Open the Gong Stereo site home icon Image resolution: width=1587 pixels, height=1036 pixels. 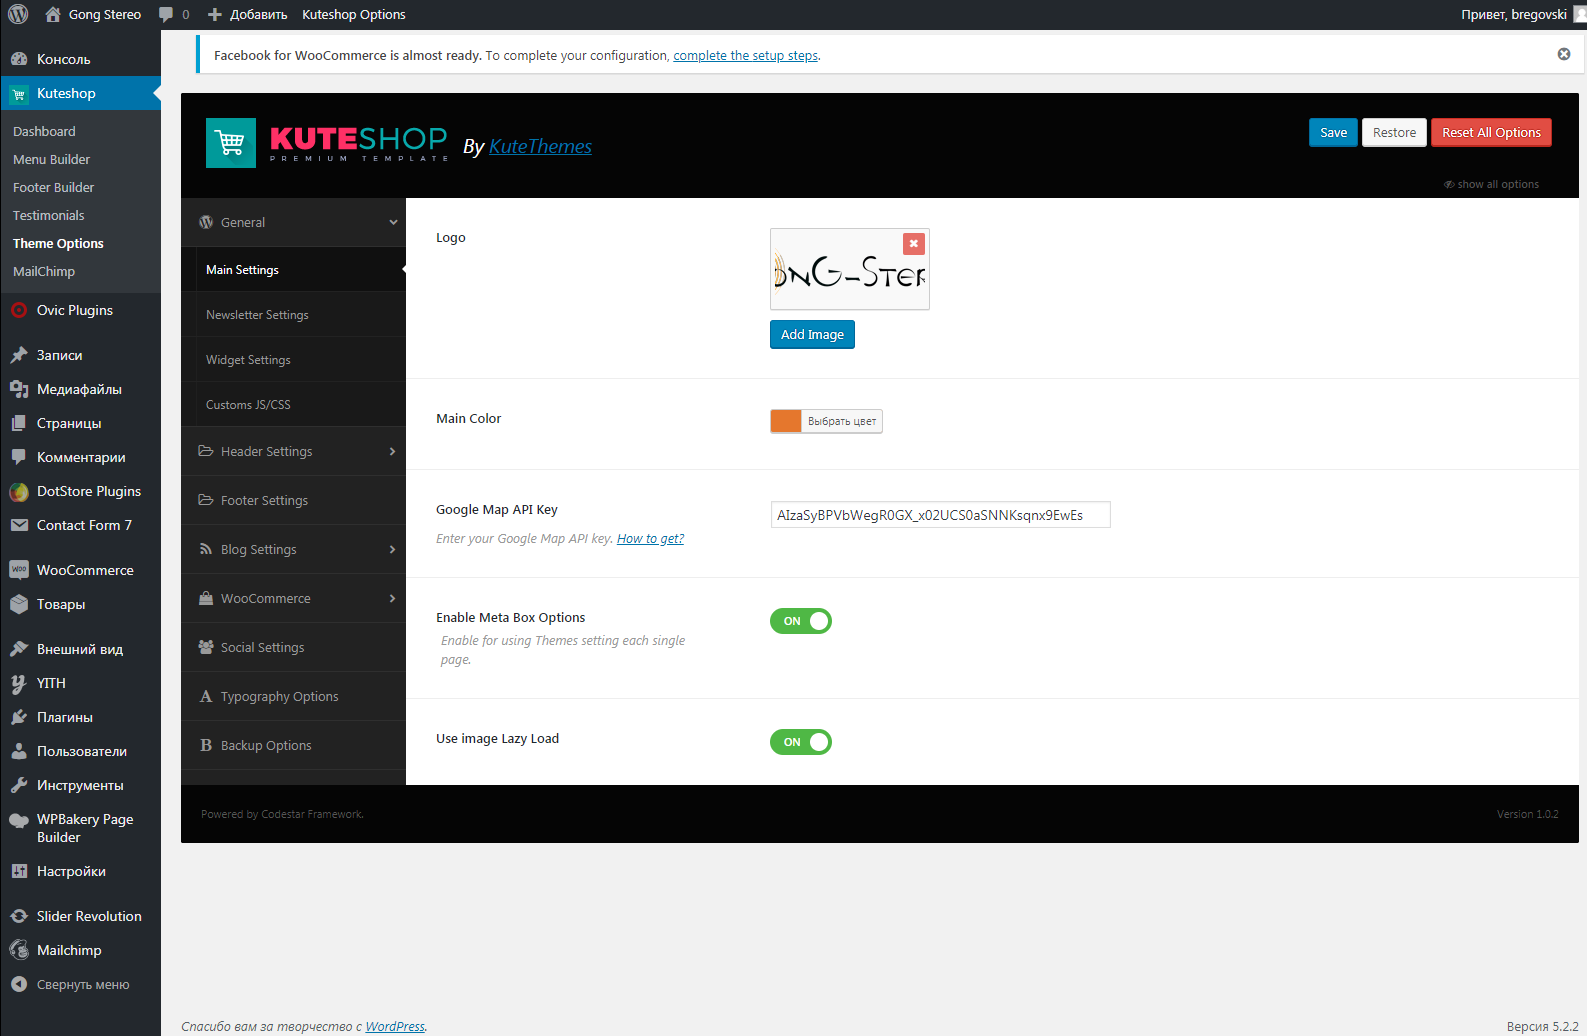tap(53, 14)
